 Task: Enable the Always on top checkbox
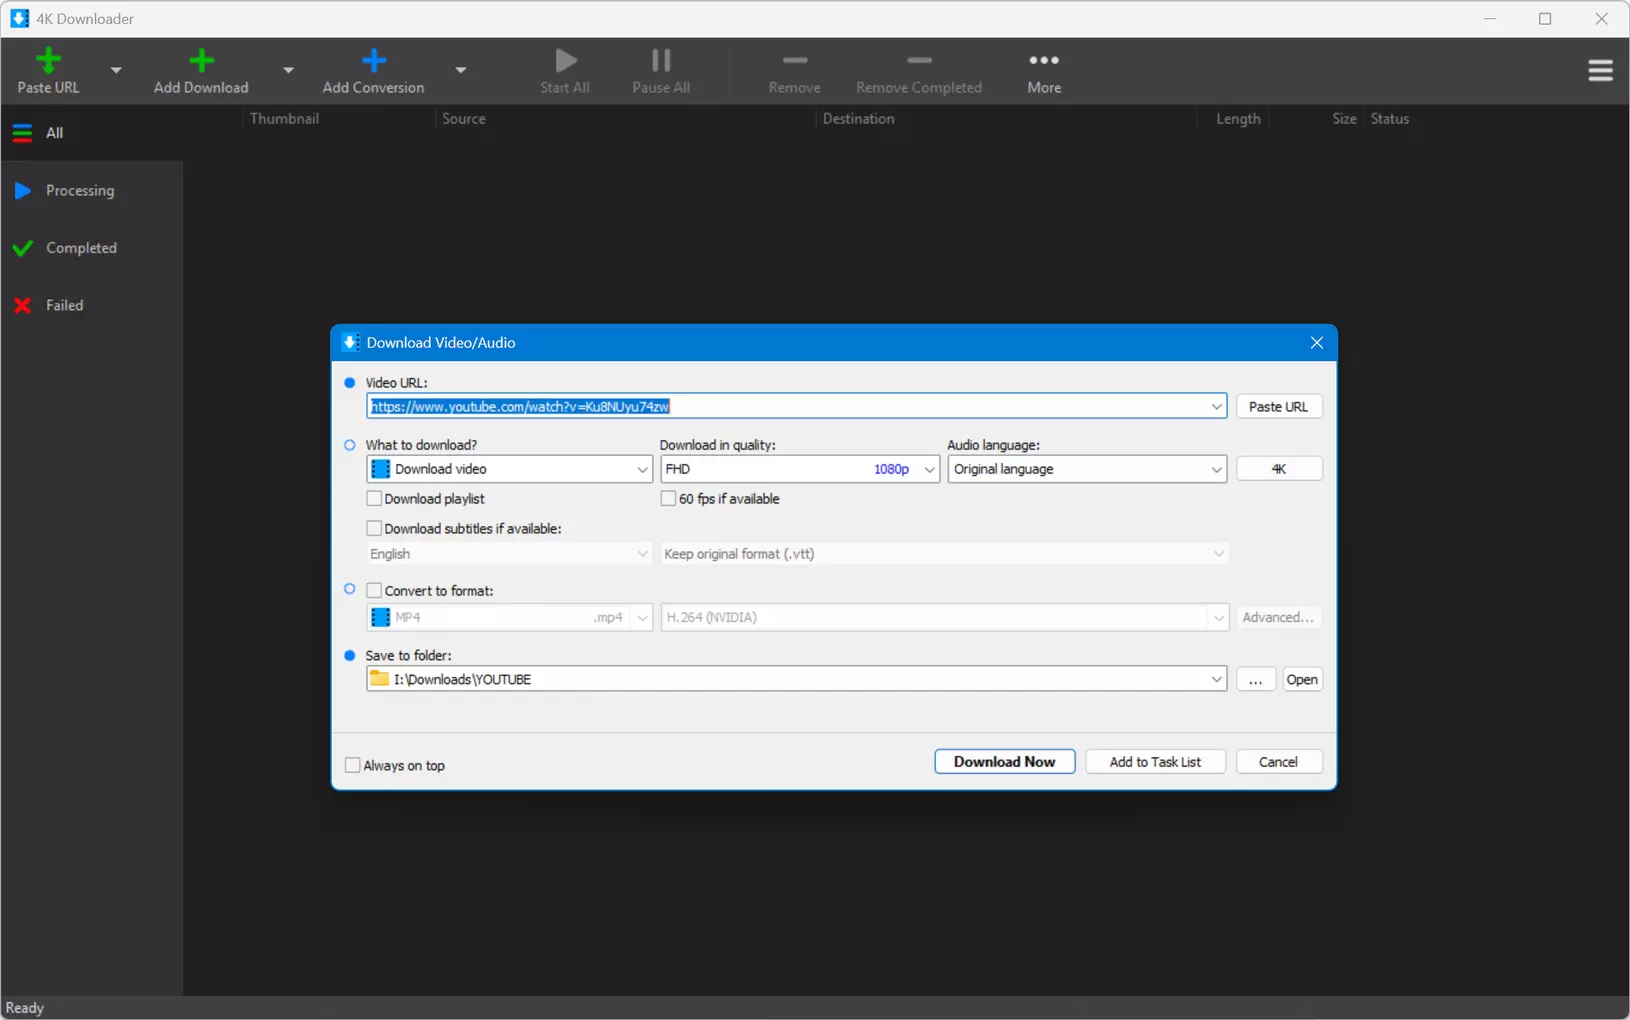tap(352, 766)
